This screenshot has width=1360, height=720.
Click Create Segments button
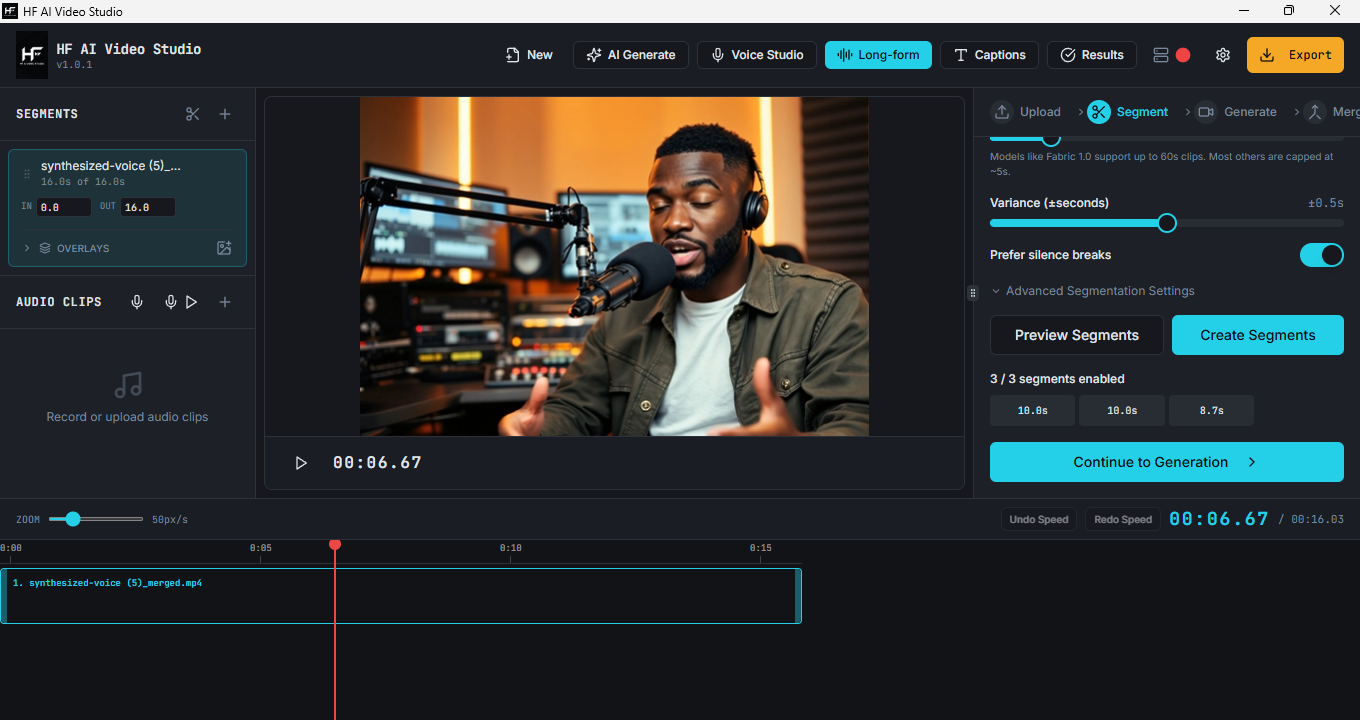(x=1258, y=335)
